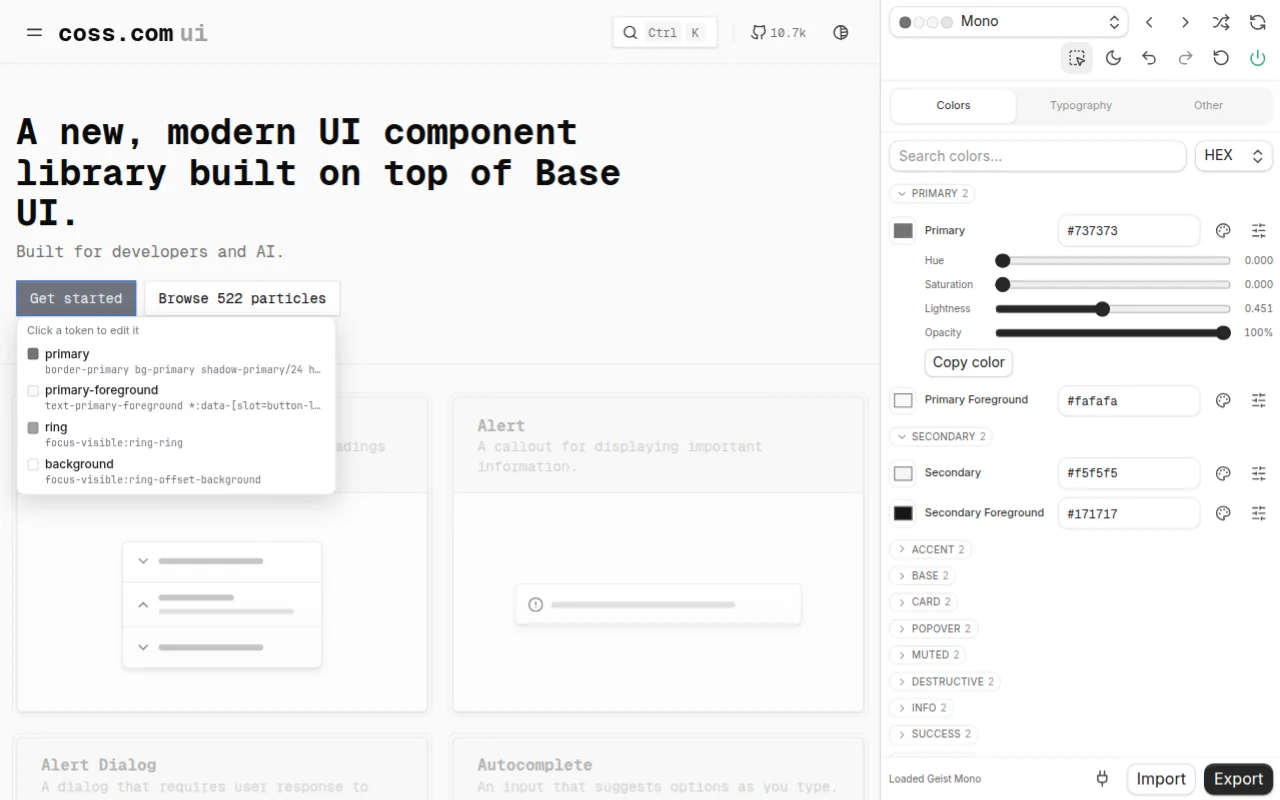Toggle the green power button
1280x800 pixels.
tap(1258, 58)
